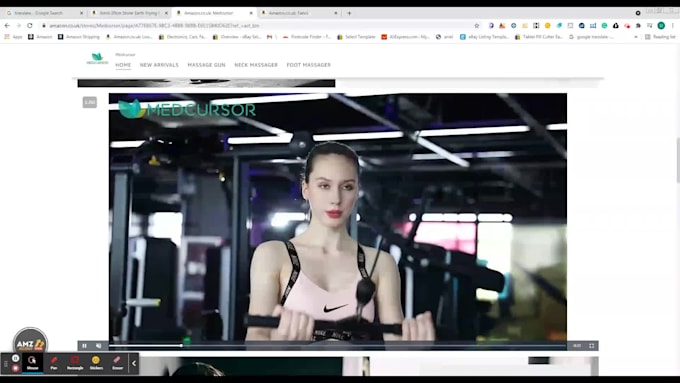Viewport: 680px width, 383px height.
Task: Open the Amazon bookmark
Action: (x=40, y=37)
